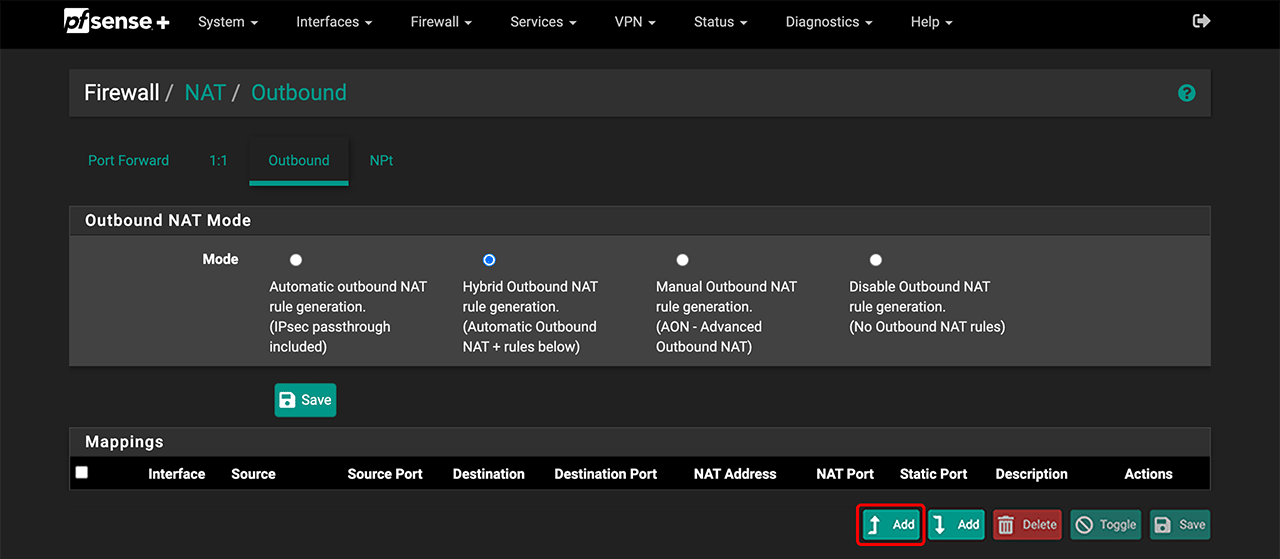
Task: Check the select-all mappings checkbox
Action: point(82,473)
